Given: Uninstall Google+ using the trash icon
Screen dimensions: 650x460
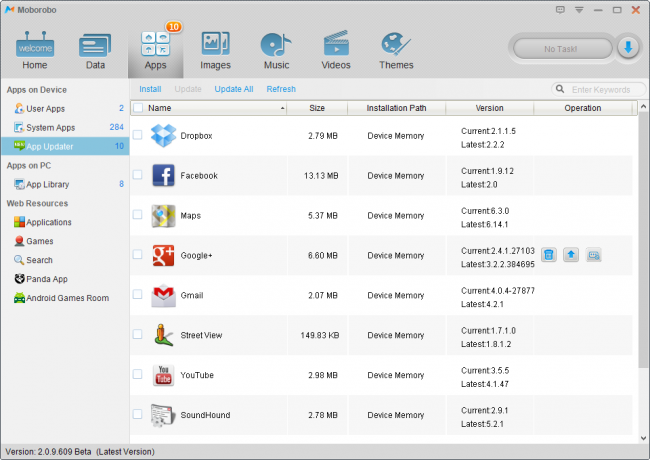Looking at the screenshot, I should pyautogui.click(x=548, y=255).
